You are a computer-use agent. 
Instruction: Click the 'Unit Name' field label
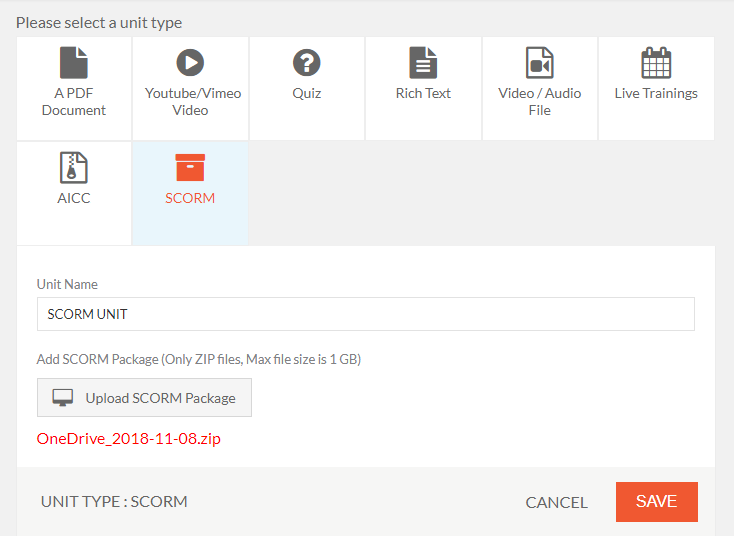click(x=67, y=284)
